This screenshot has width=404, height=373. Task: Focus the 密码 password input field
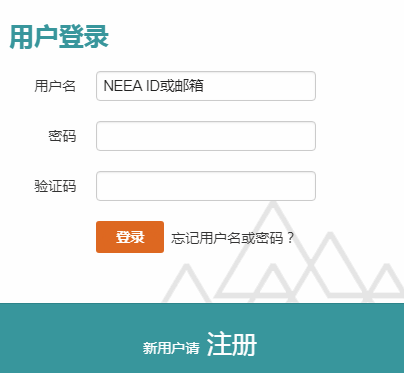pyautogui.click(x=206, y=136)
